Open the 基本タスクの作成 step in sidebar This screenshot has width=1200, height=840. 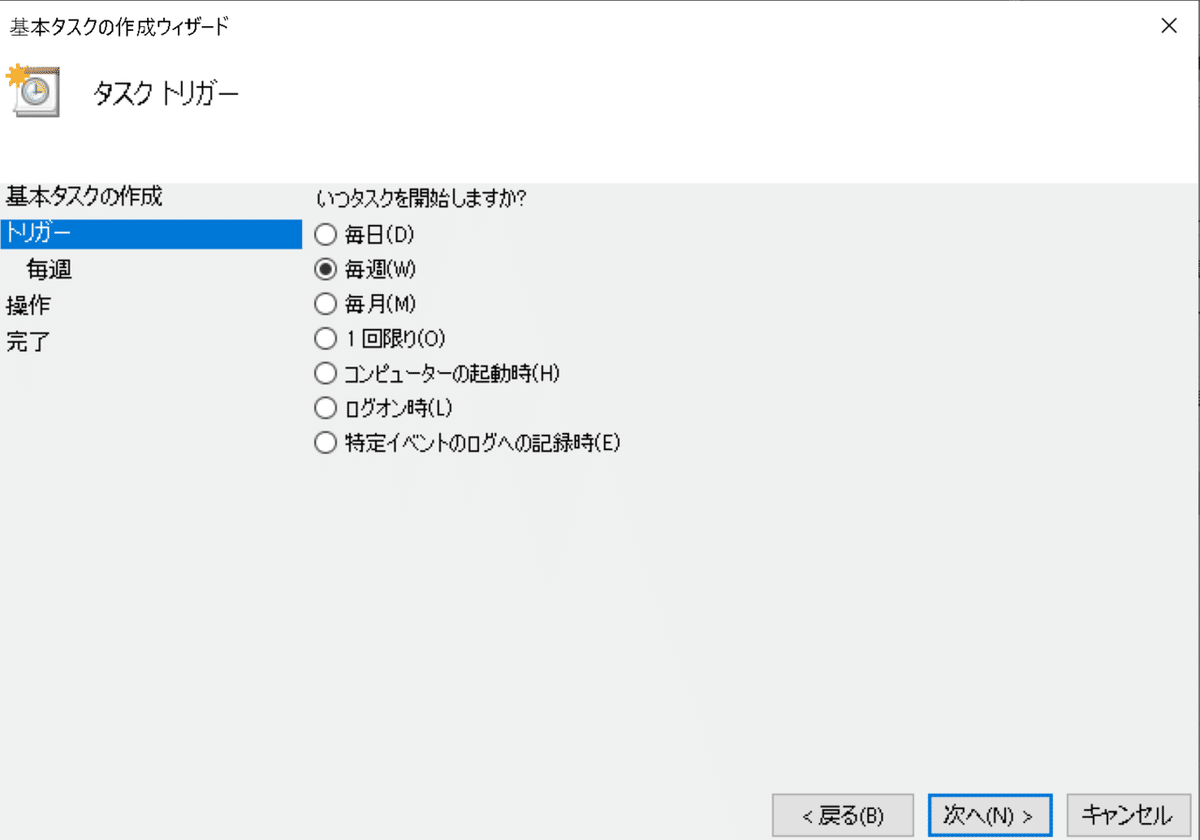[84, 196]
